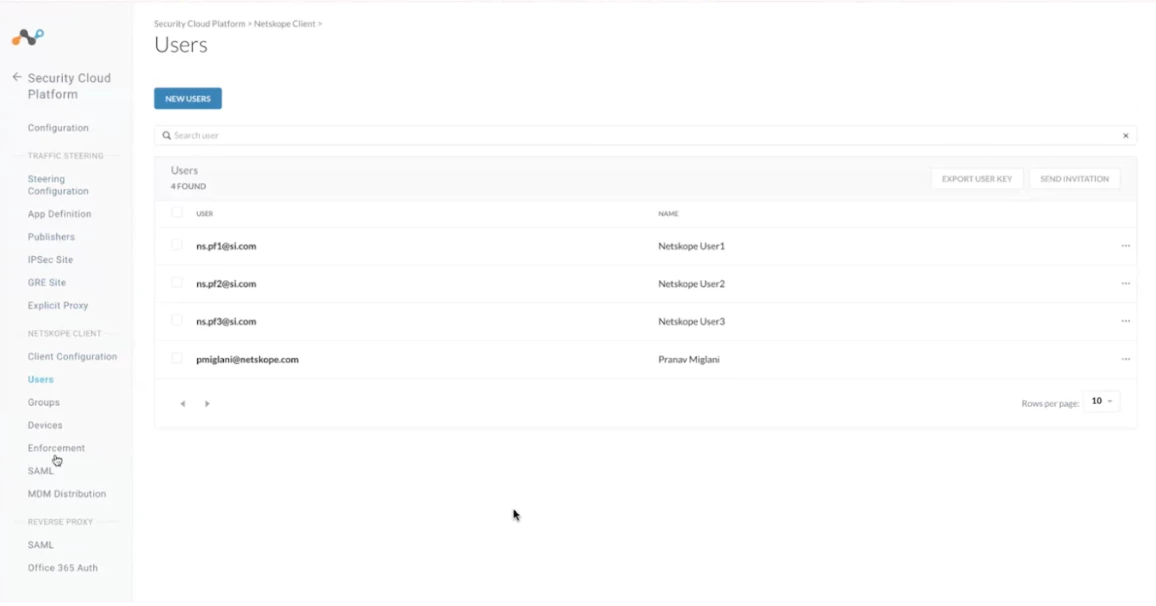Click the NAME column header
The width and height of the screenshot is (1156, 606).
(x=668, y=214)
